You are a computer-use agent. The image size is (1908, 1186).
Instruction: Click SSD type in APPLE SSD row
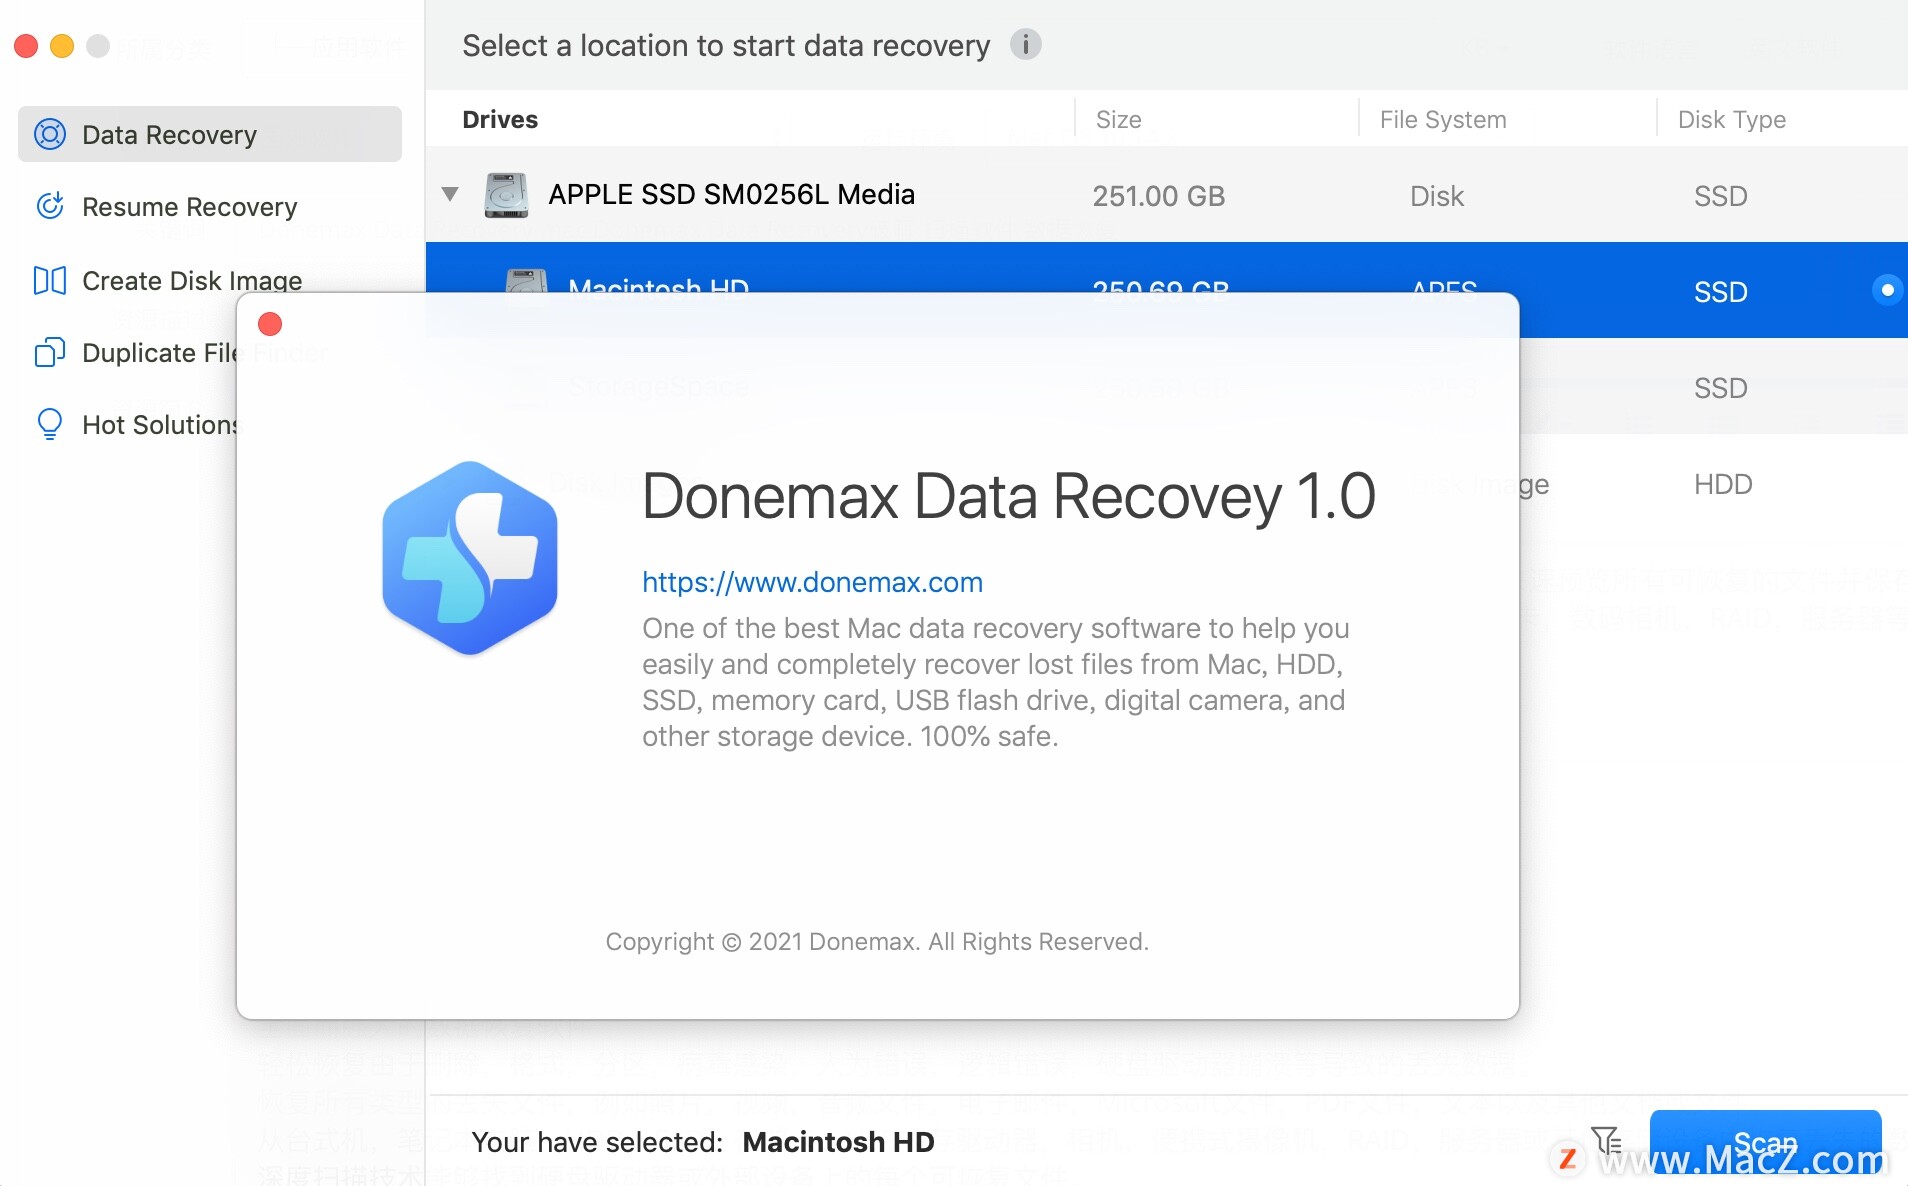pyautogui.click(x=1720, y=196)
